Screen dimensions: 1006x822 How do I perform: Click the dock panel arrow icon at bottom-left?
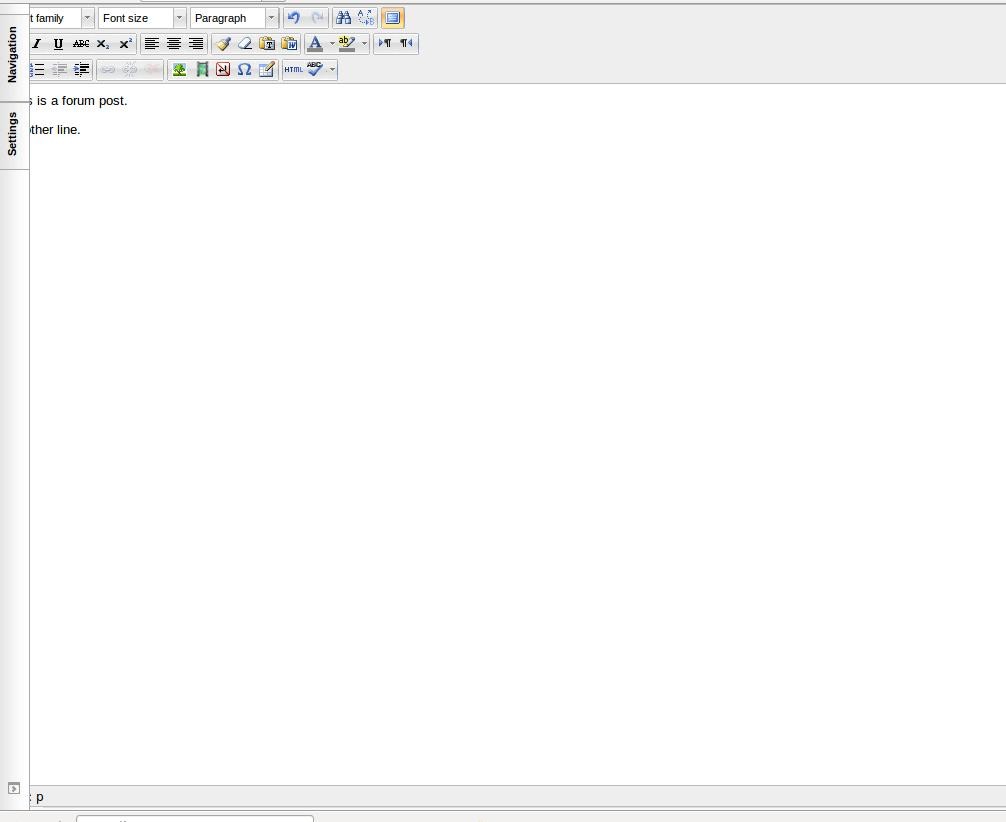coord(14,788)
